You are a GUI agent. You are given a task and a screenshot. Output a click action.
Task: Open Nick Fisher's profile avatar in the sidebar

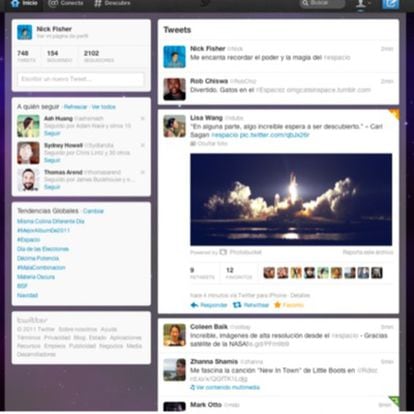click(25, 32)
